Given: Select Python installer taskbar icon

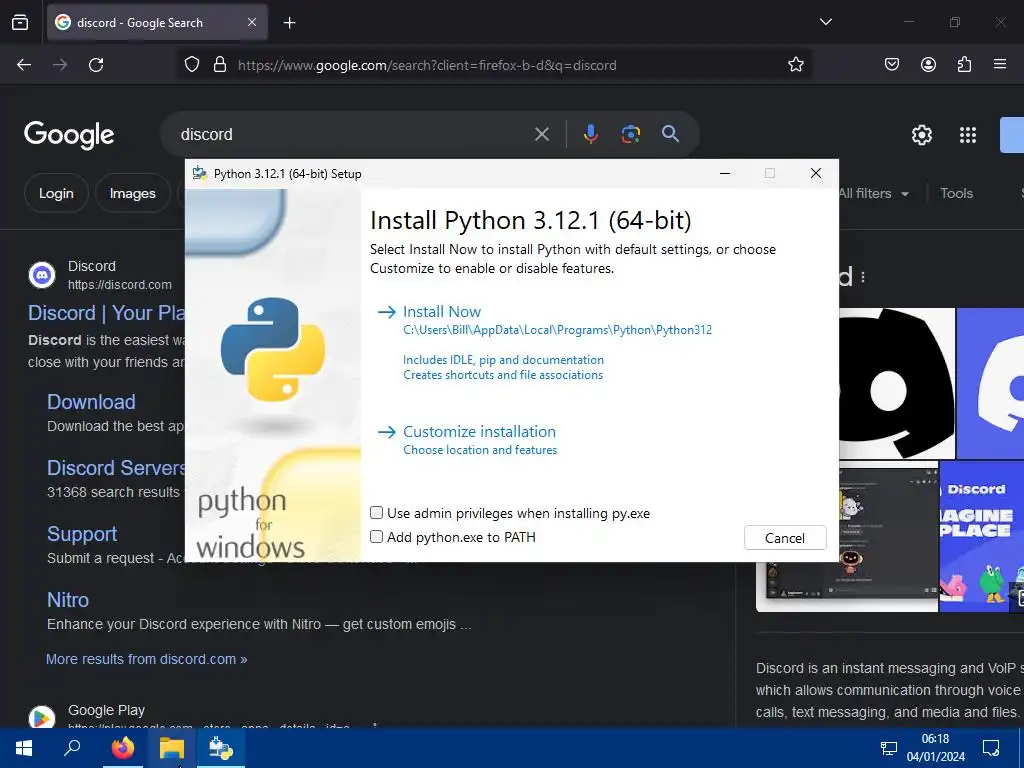Looking at the screenshot, I should coord(221,748).
